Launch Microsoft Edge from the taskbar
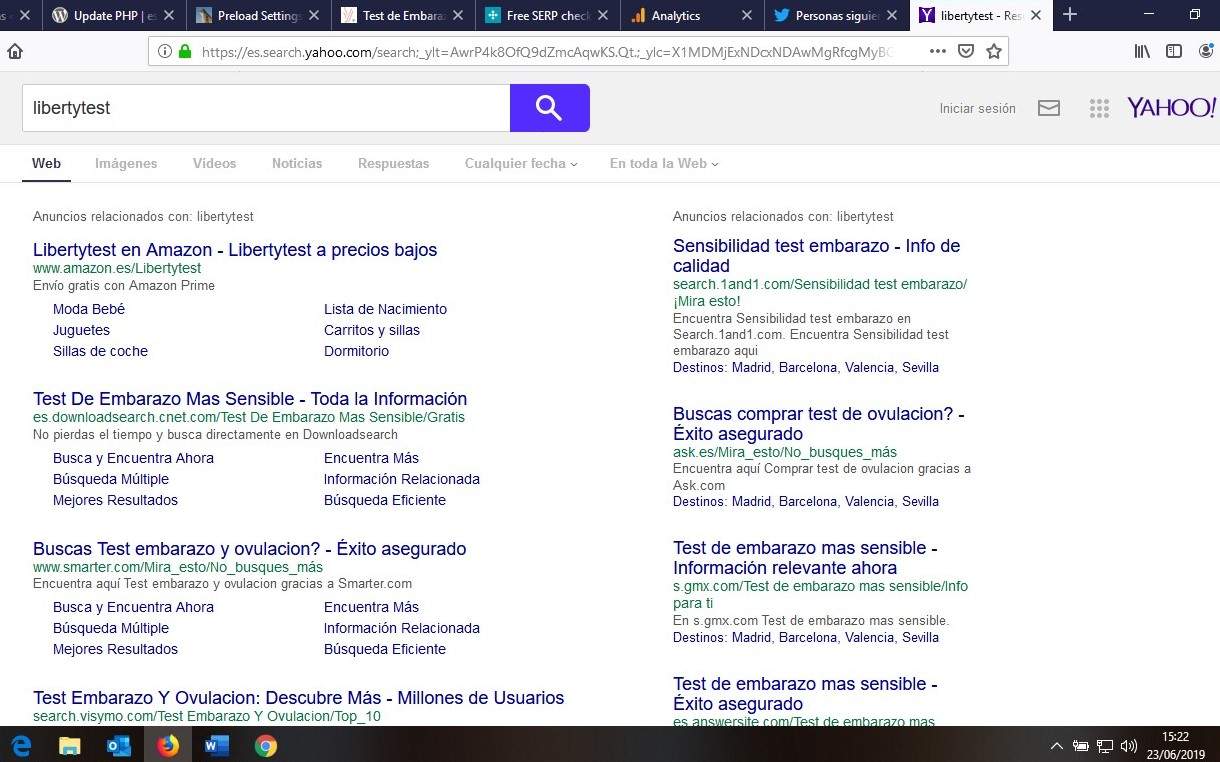This screenshot has width=1220, height=762. click(x=21, y=745)
